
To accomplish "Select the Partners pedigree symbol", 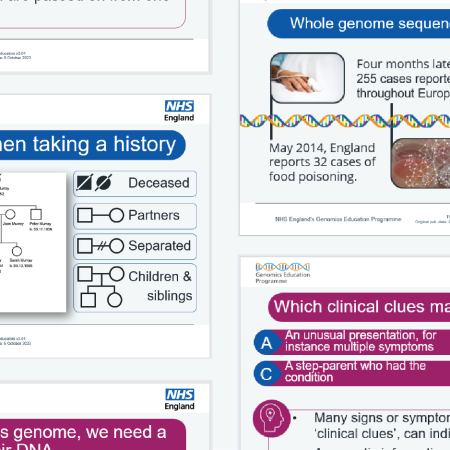I will 135,216.
